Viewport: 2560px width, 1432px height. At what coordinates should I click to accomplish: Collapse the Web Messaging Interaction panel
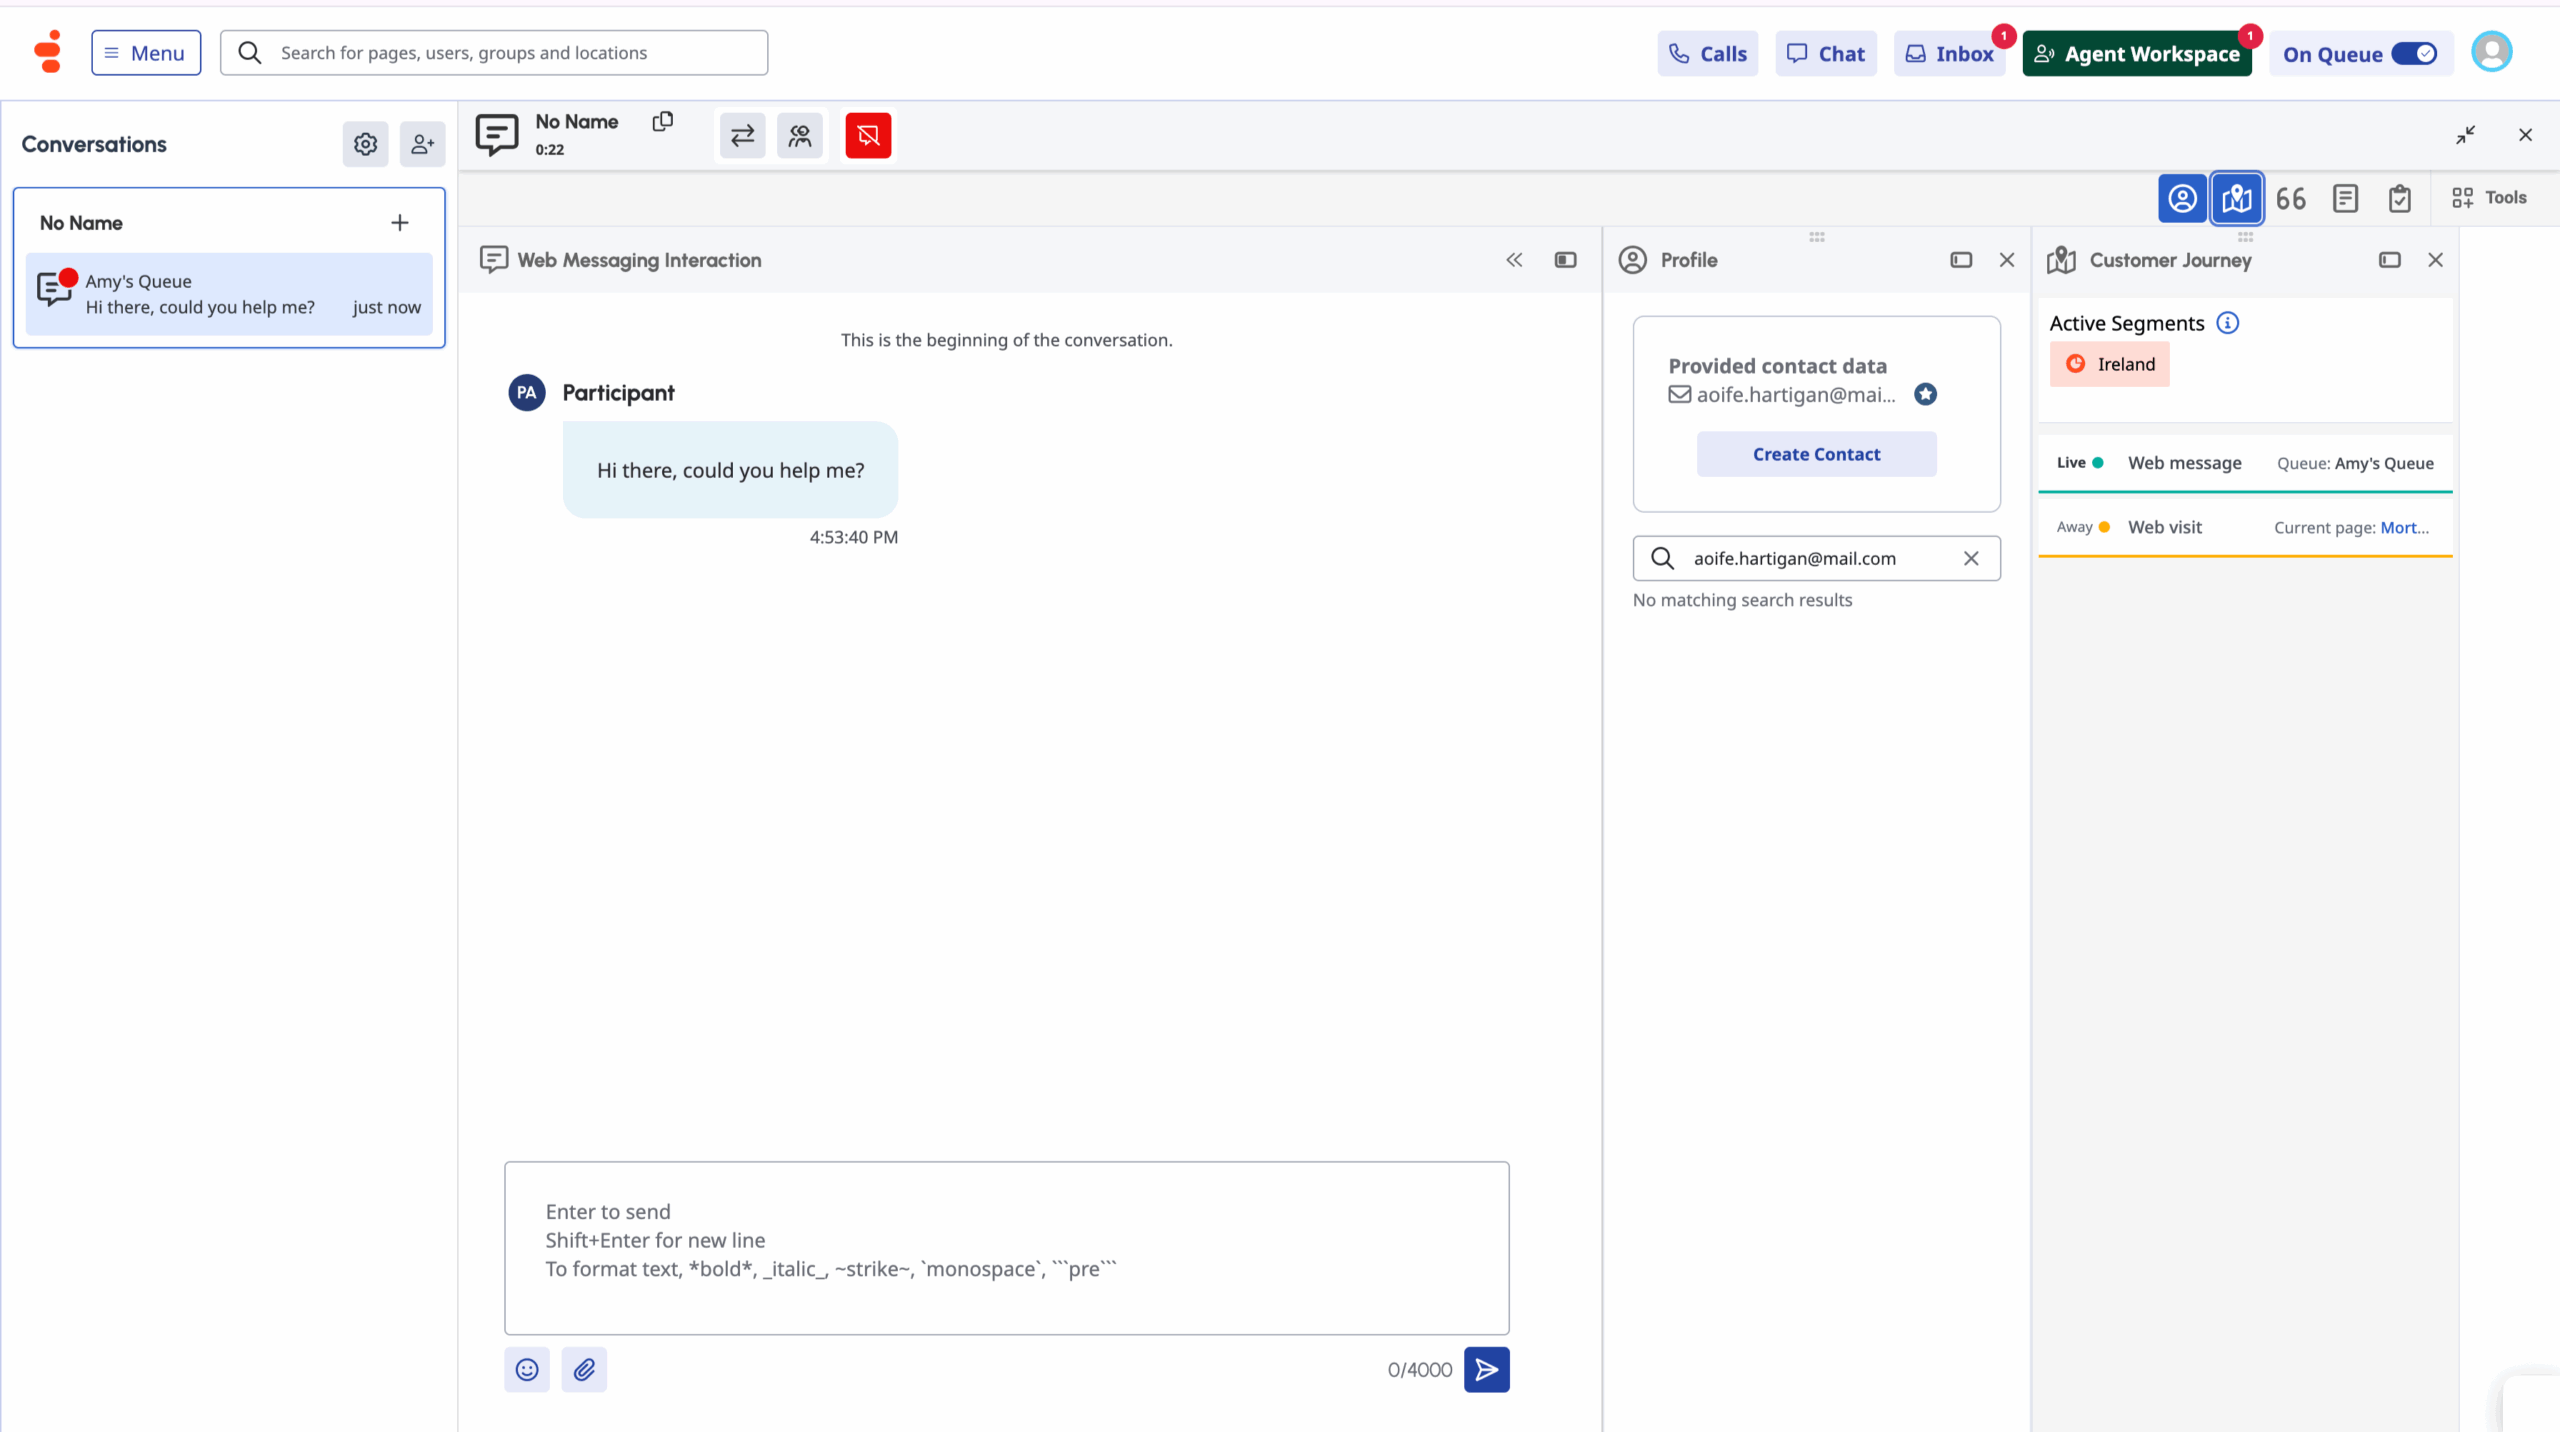[x=1514, y=260]
